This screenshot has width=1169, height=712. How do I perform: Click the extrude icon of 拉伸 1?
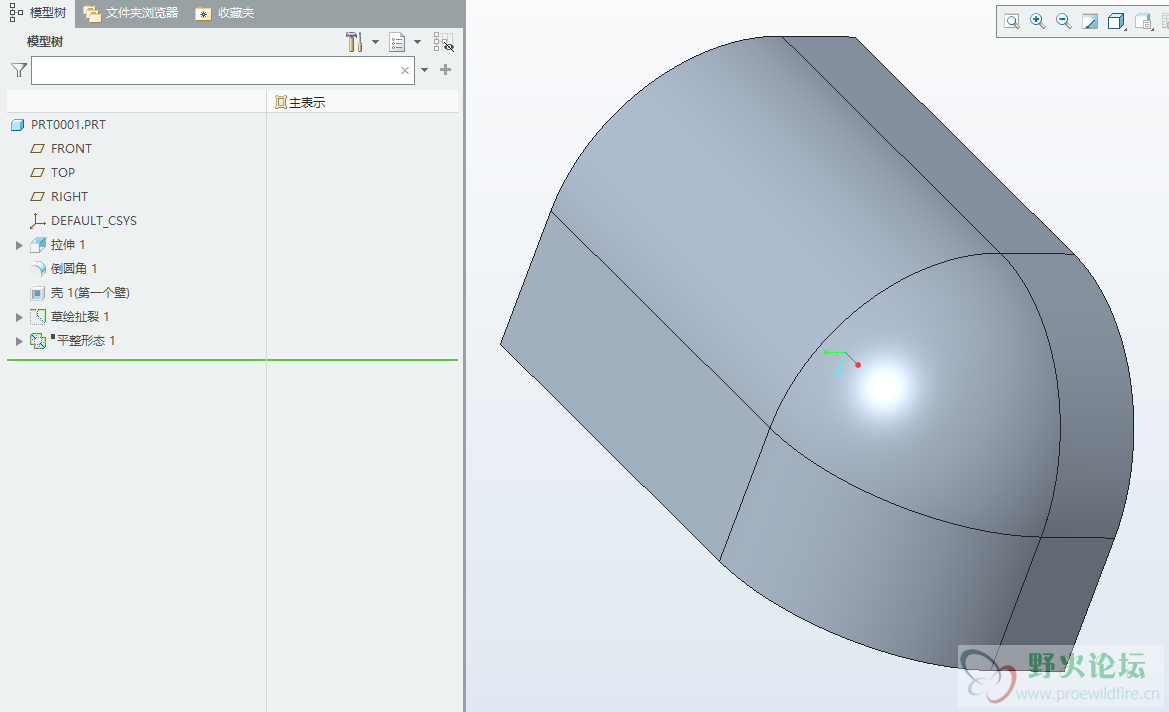[x=37, y=245]
